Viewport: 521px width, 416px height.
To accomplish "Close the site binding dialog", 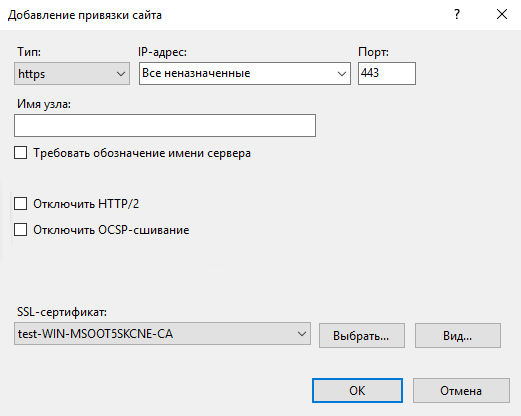I will [x=502, y=14].
